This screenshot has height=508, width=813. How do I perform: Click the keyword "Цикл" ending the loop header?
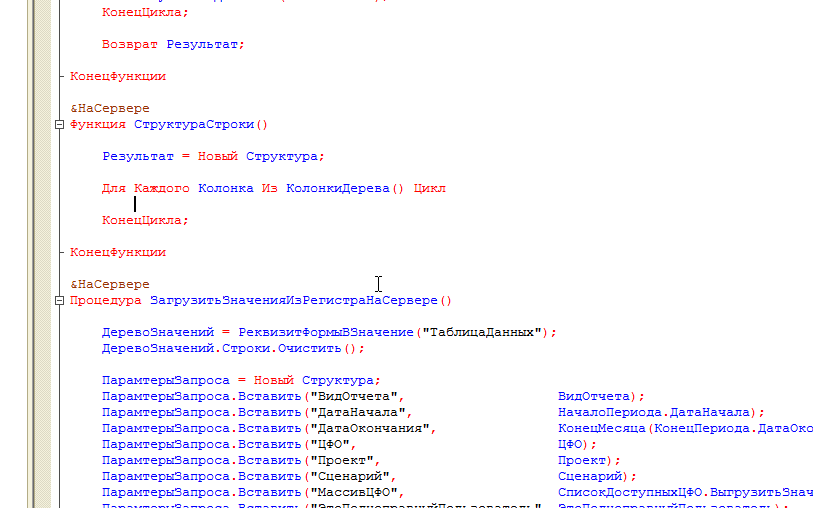[x=429, y=189]
